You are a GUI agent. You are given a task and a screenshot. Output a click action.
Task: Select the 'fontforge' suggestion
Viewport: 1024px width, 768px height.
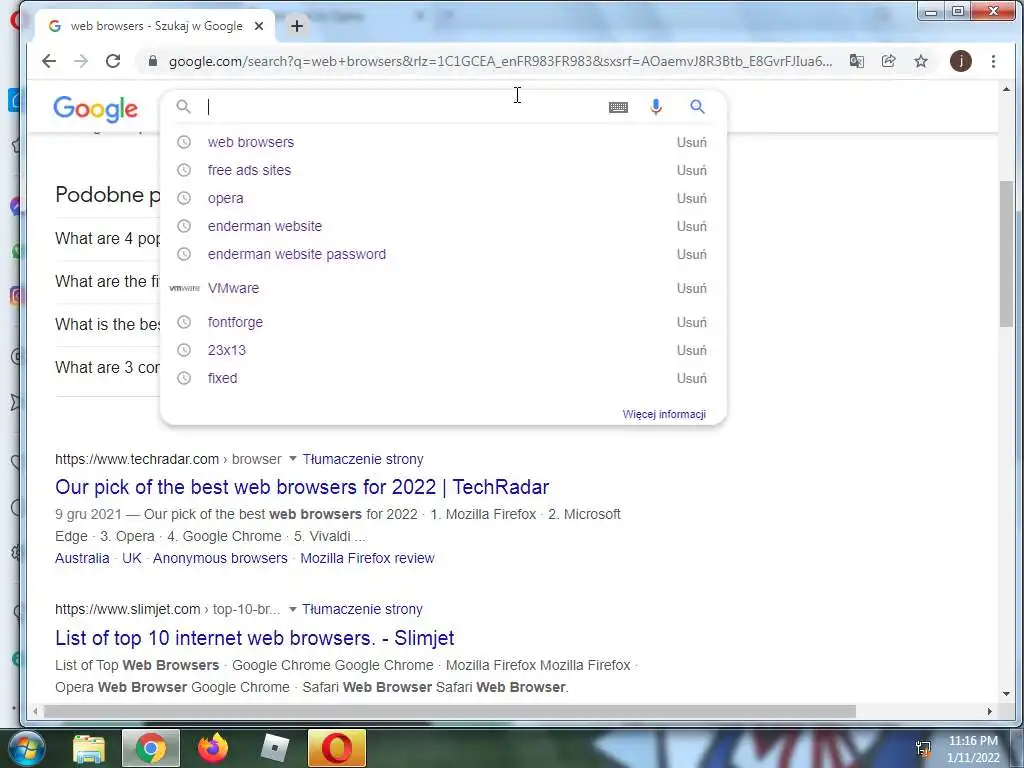pyautogui.click(x=235, y=323)
